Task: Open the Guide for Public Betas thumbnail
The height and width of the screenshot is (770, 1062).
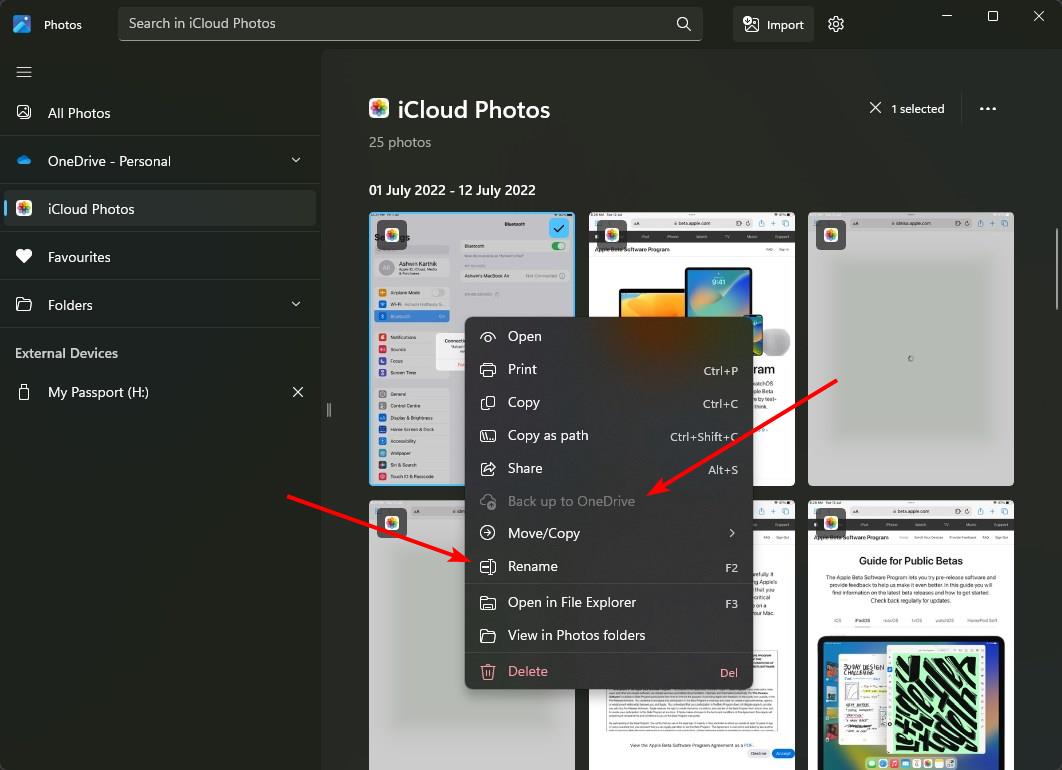Action: [910, 635]
